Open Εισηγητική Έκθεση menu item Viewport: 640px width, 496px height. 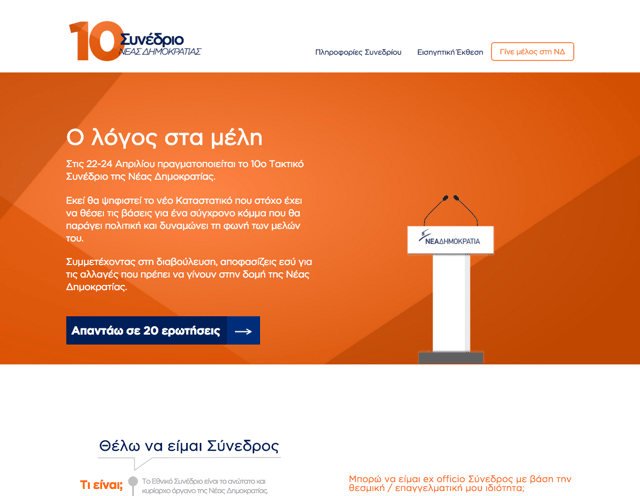coord(449,52)
